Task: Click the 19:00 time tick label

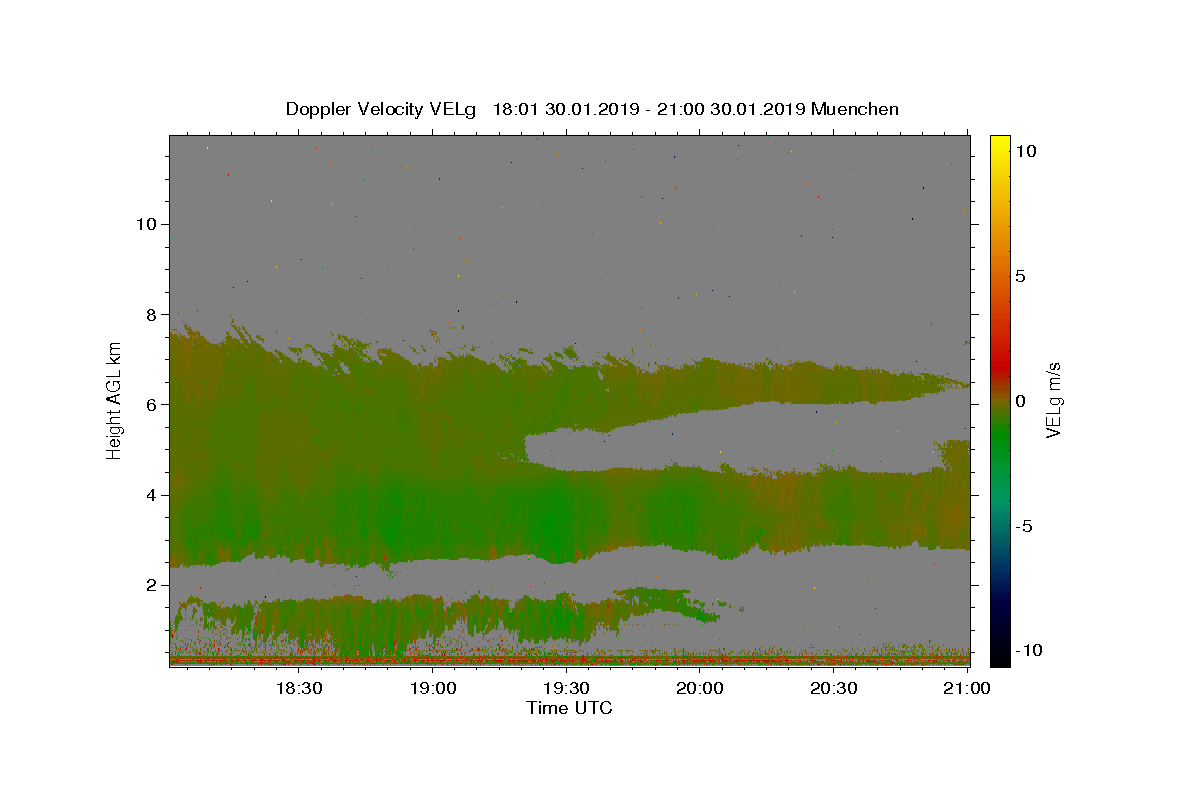Action: [433, 689]
